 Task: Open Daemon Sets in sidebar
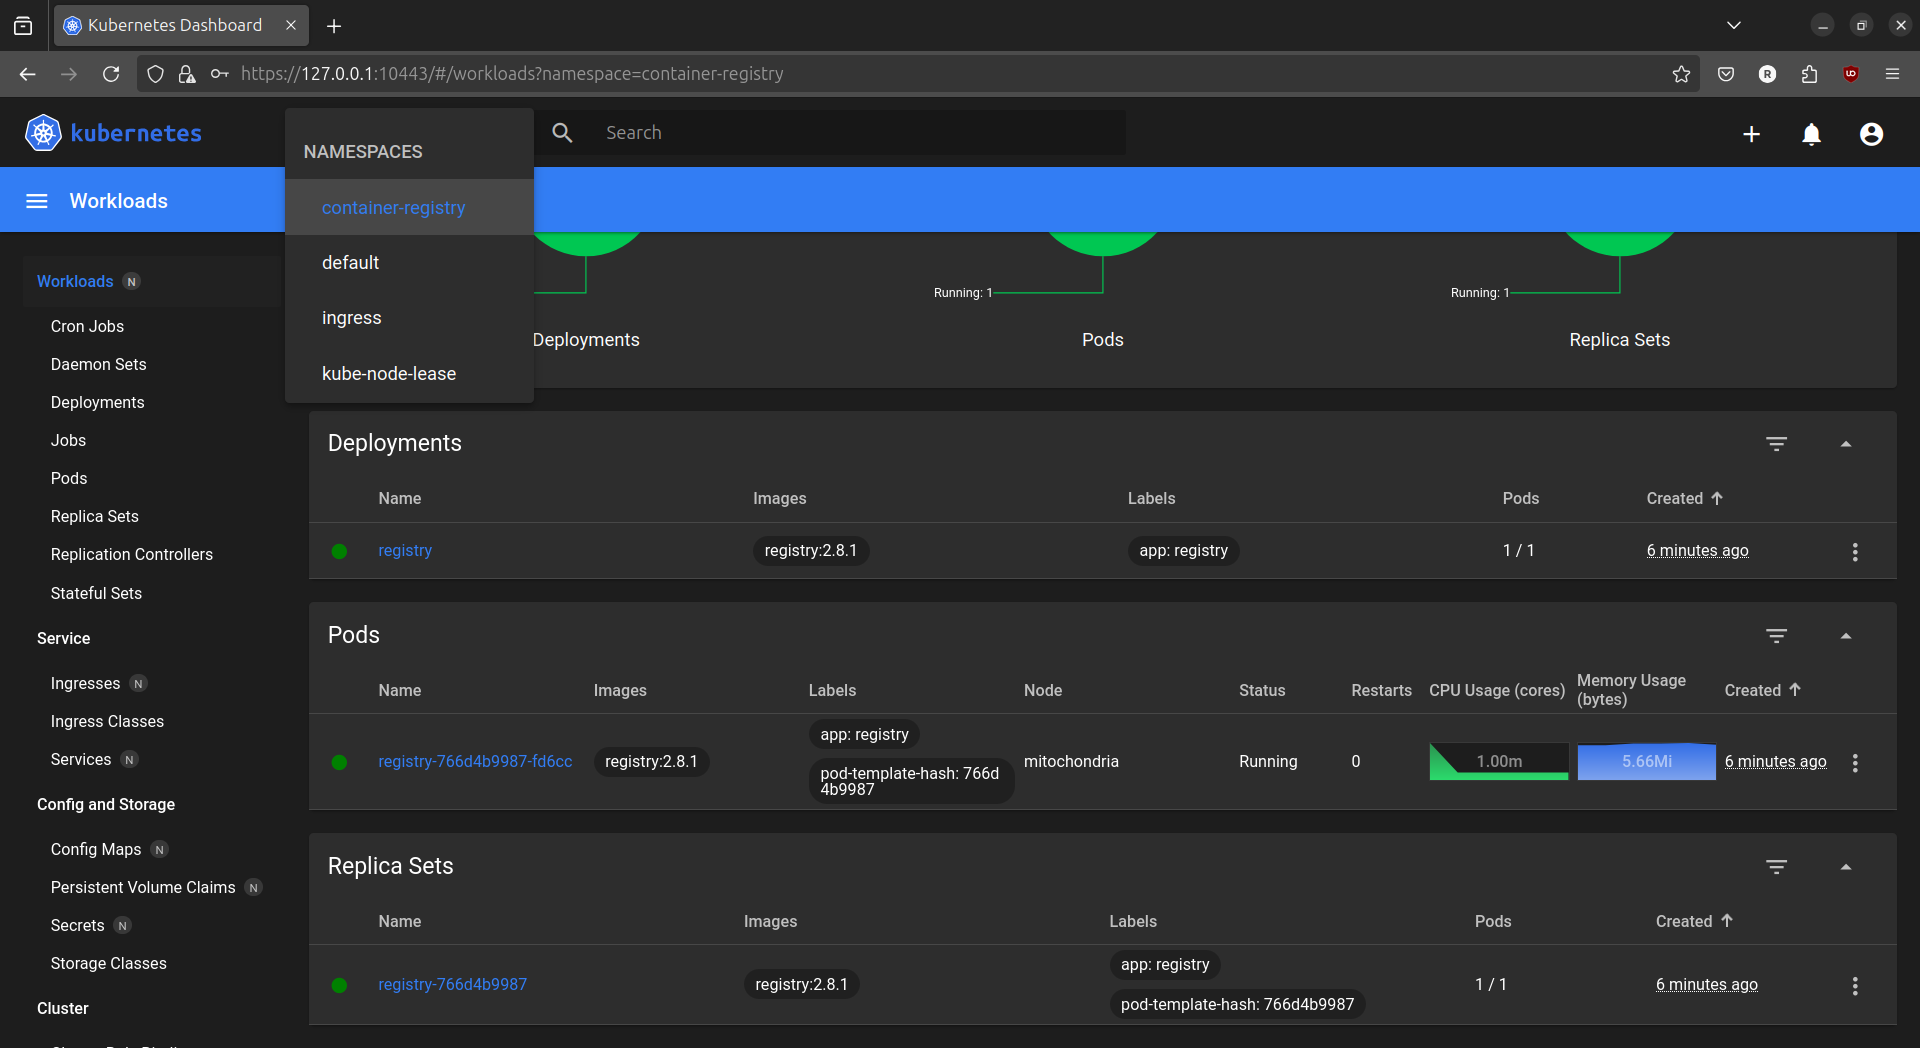pos(98,364)
